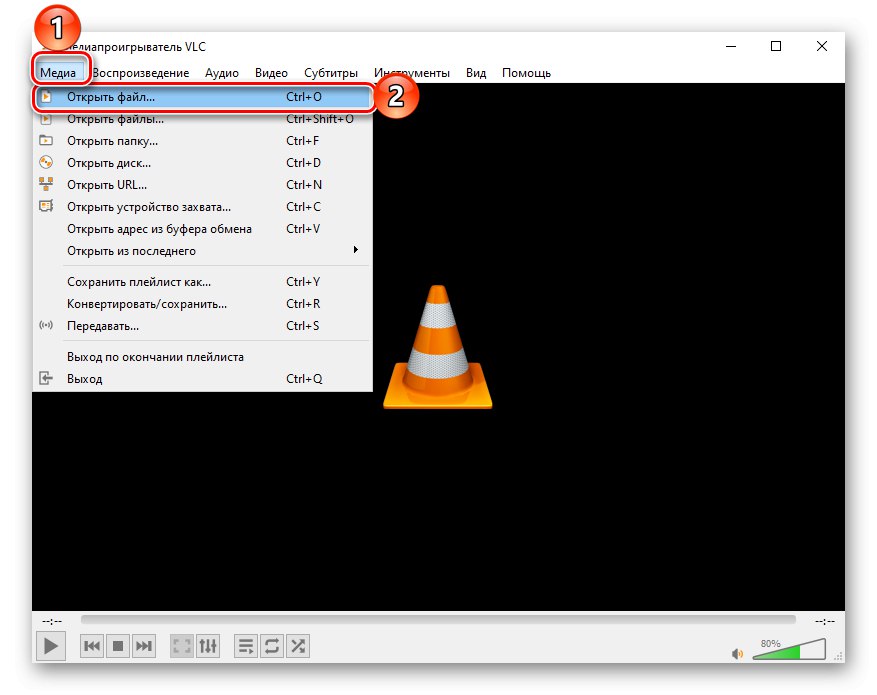The image size is (877, 695).
Task: Open the Аудио menu
Action: 221,73
